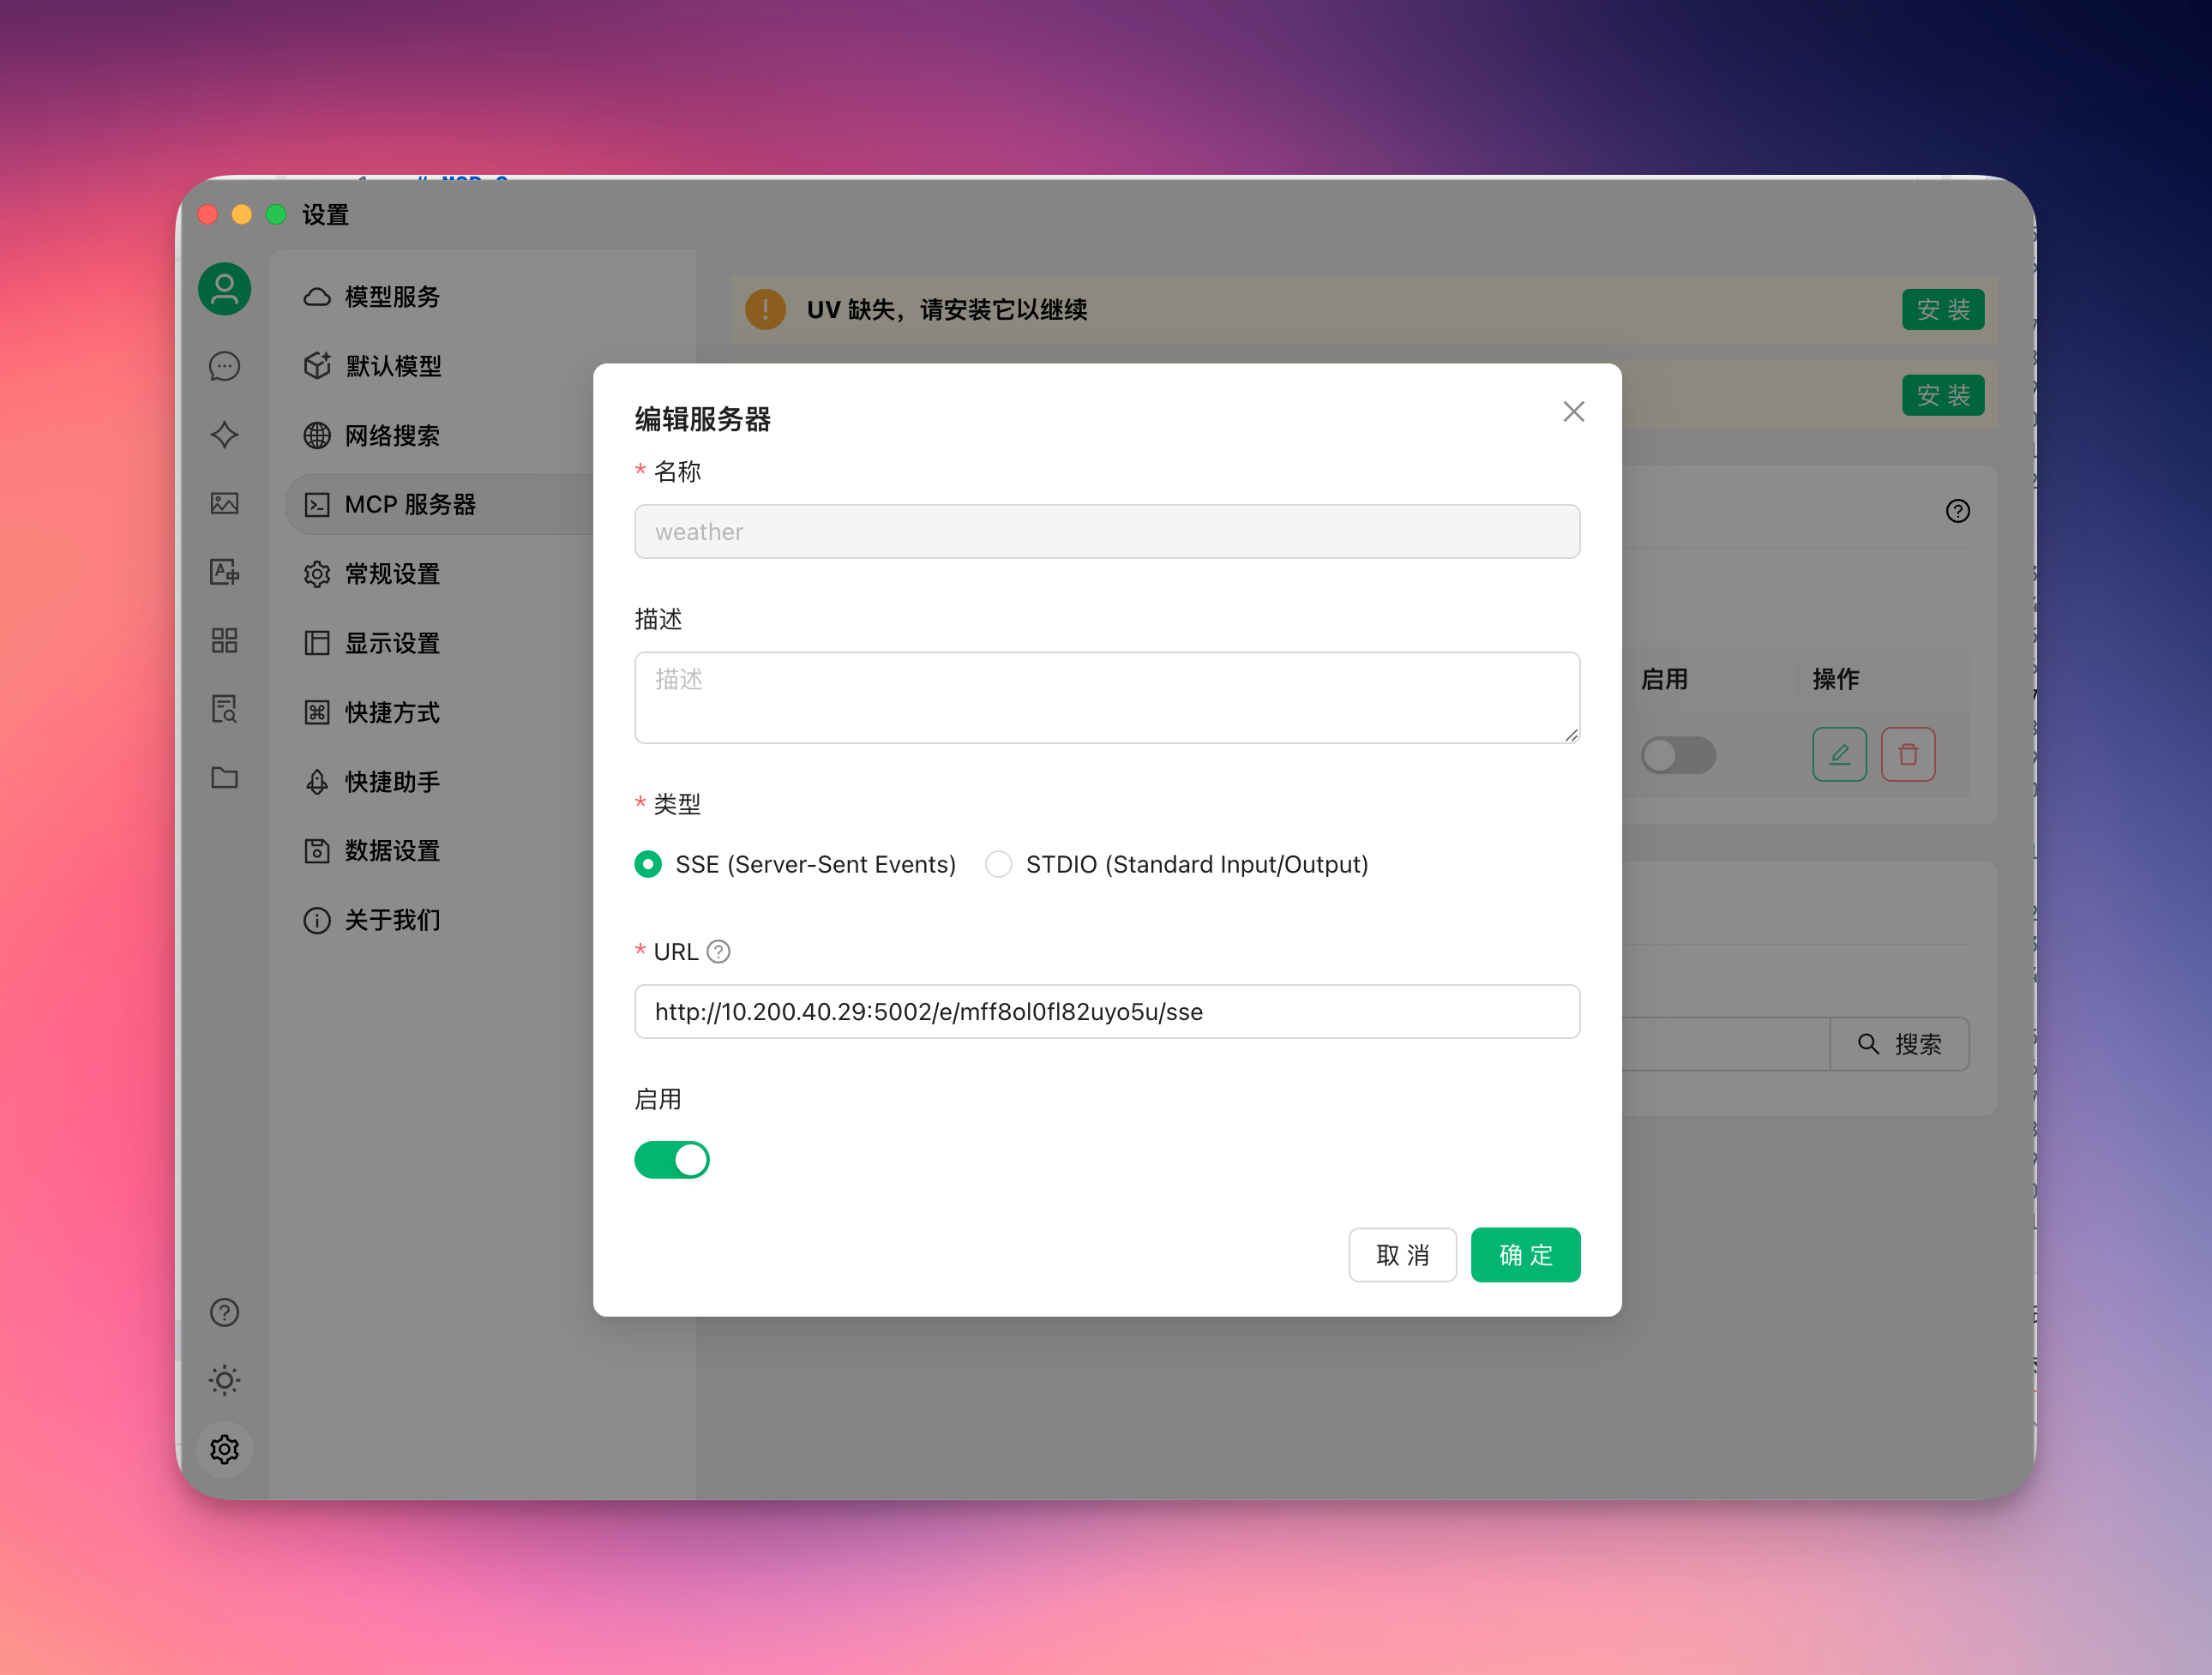
Task: Select STDIO (Standard Input/Output) radio option
Action: [x=998, y=864]
